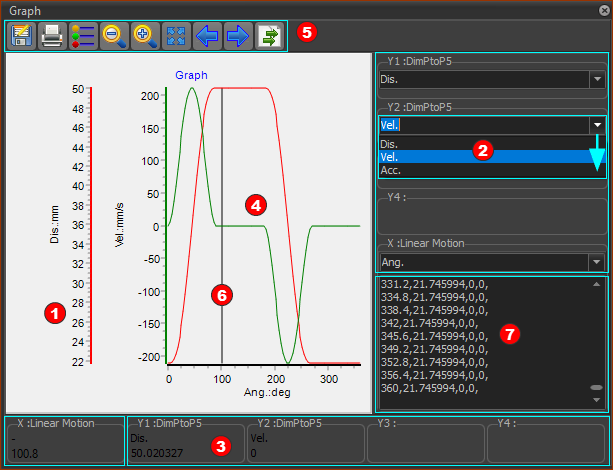Open the graph legend options icon

(83, 36)
